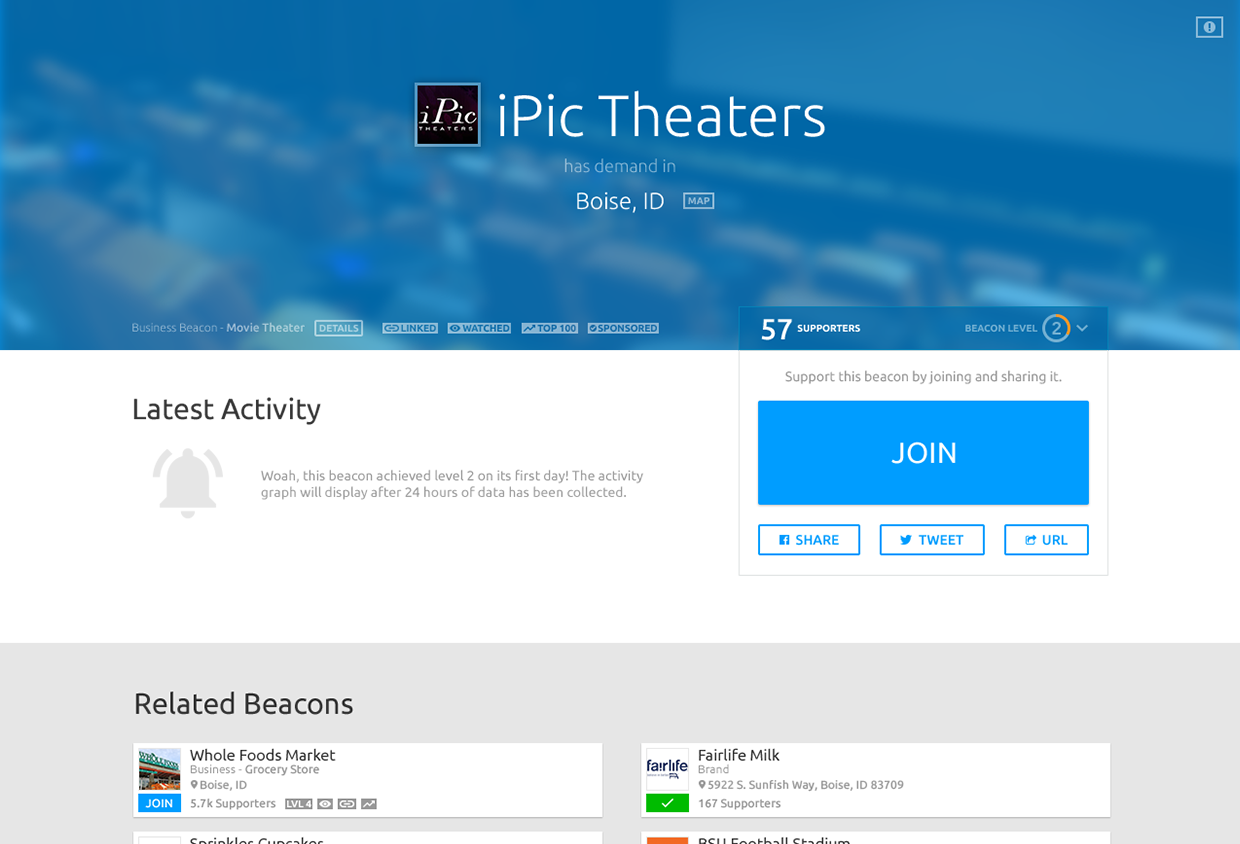This screenshot has width=1240, height=844.
Task: Click the bell icon under Latest Activity
Action: (x=188, y=483)
